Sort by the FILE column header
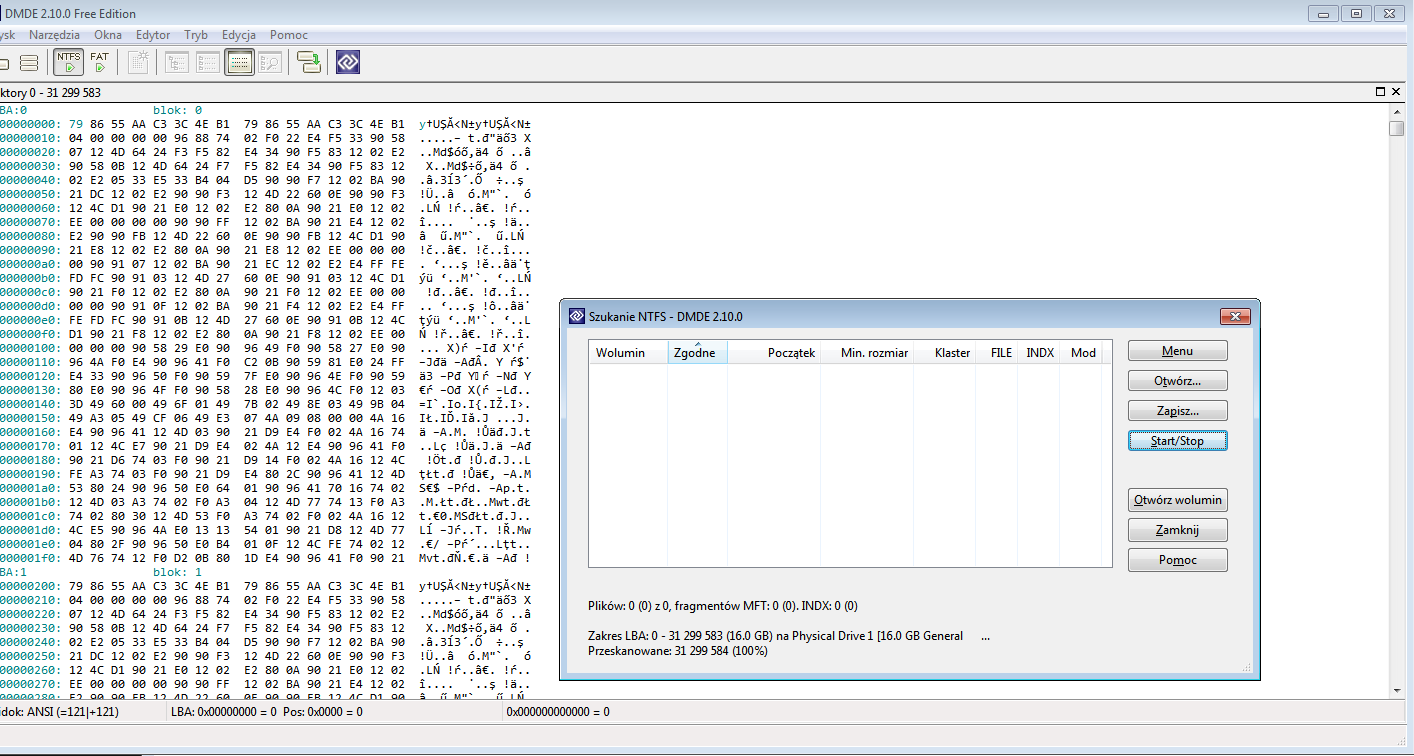 (x=997, y=352)
